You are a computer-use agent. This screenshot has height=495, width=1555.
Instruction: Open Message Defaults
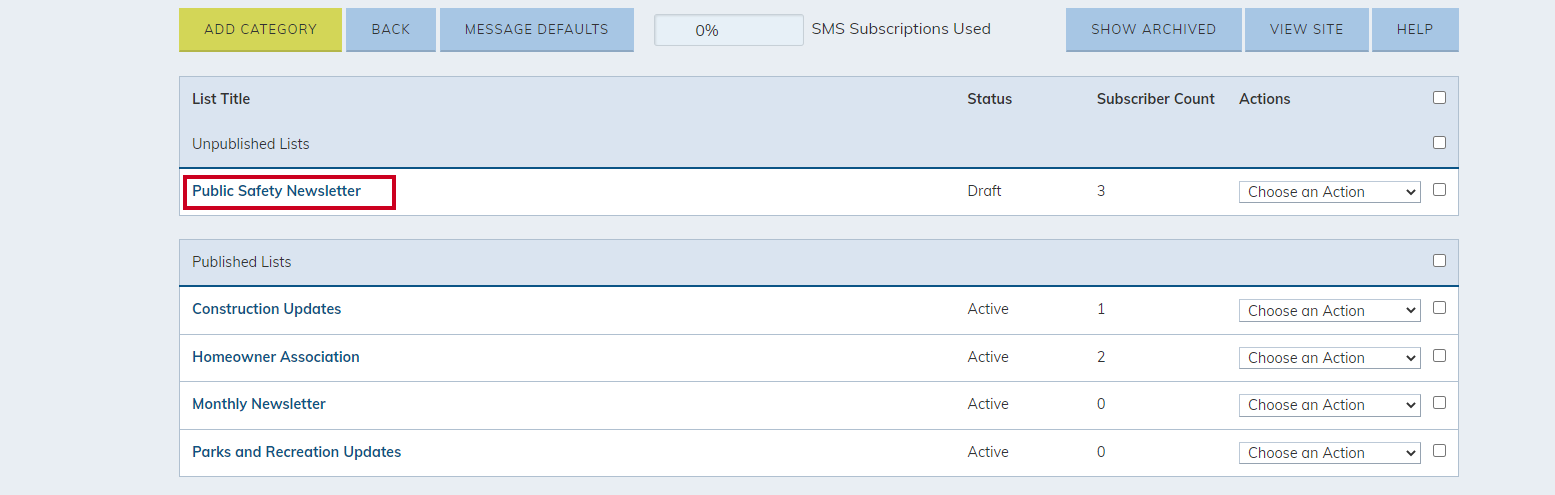pyautogui.click(x=537, y=29)
